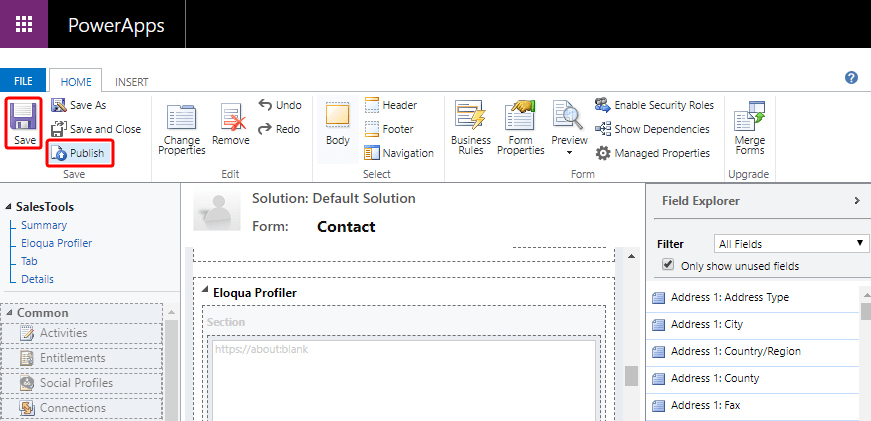Collapse the Field Explorer panel chevron
Screen dimensions: 871x421
[x=857, y=201]
